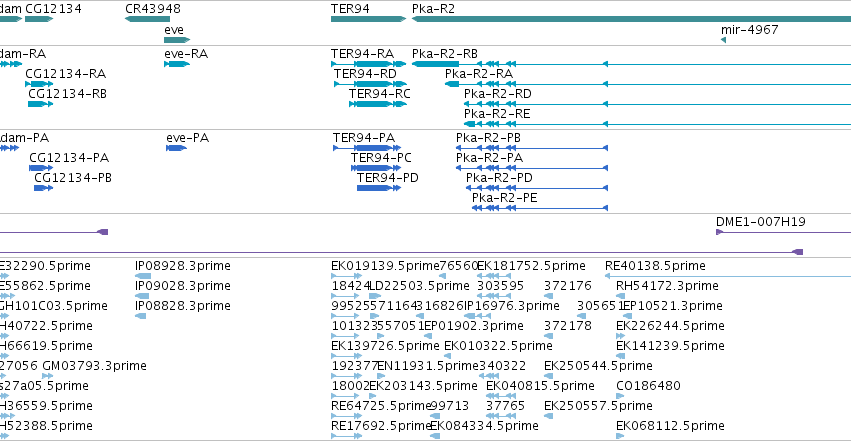Select the CG12134-RB transcript glyph
851x441 pixels.
(41, 104)
